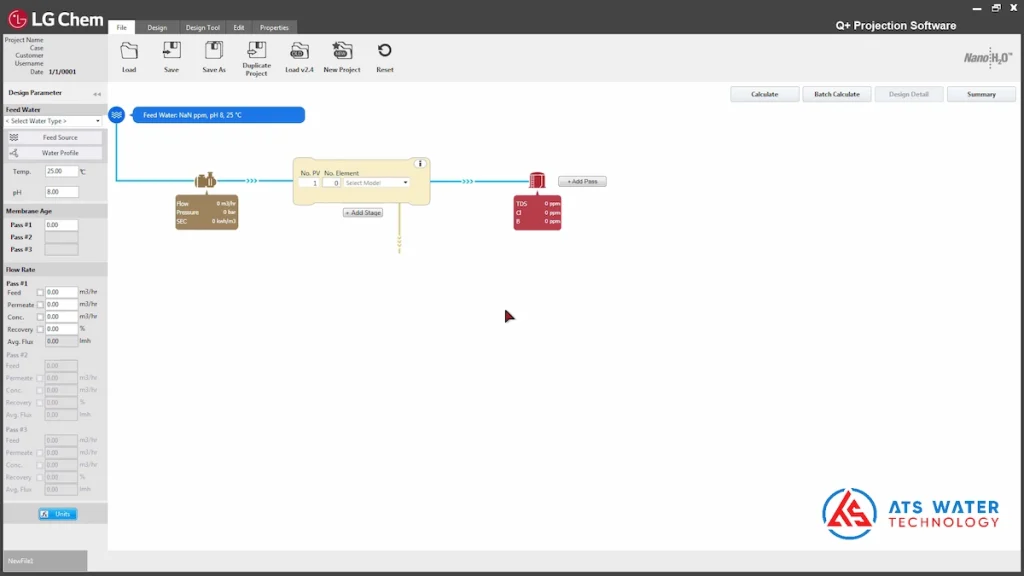Click the Save As icon
Image resolution: width=1024 pixels, height=576 pixels.
[214, 51]
